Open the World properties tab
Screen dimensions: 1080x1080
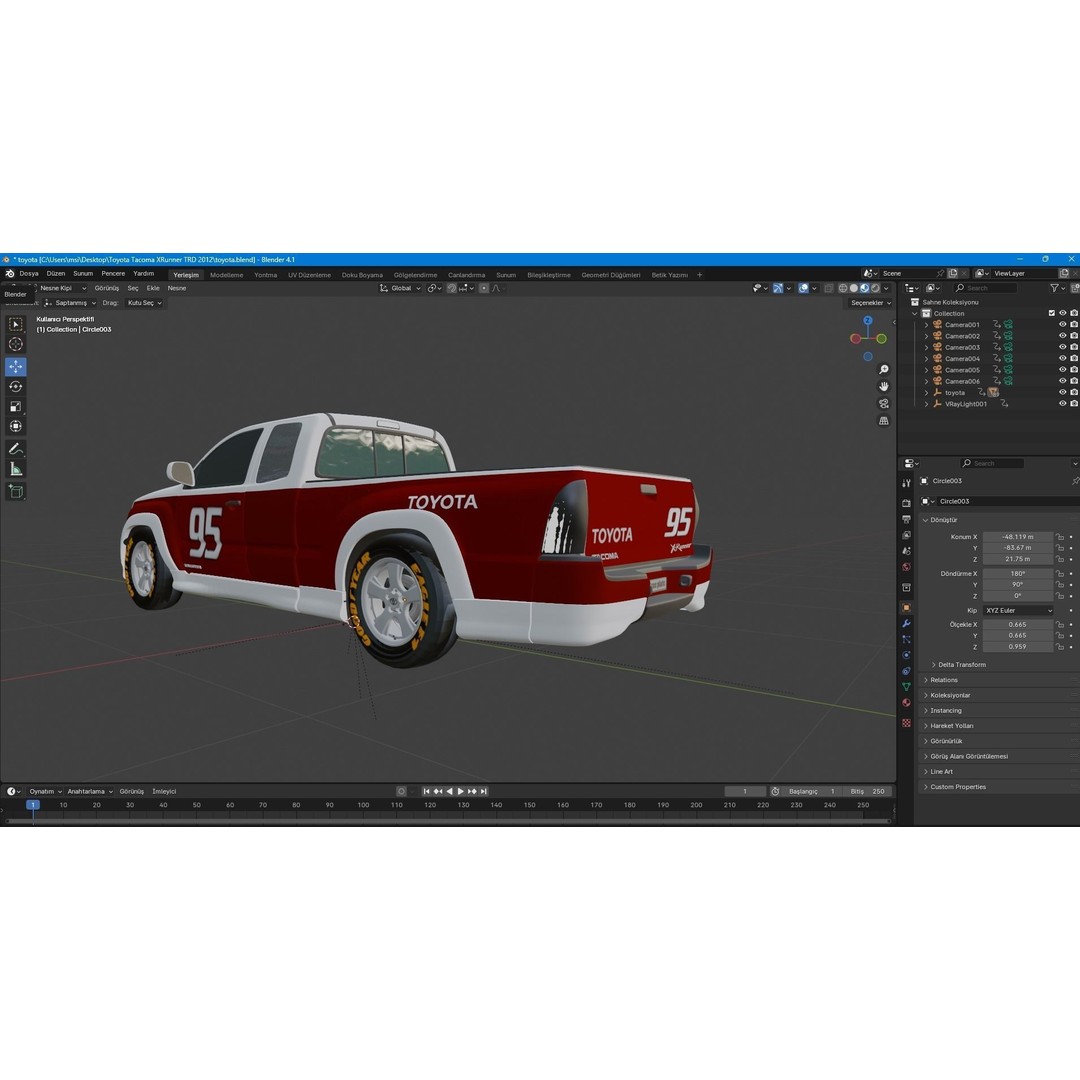click(906, 567)
